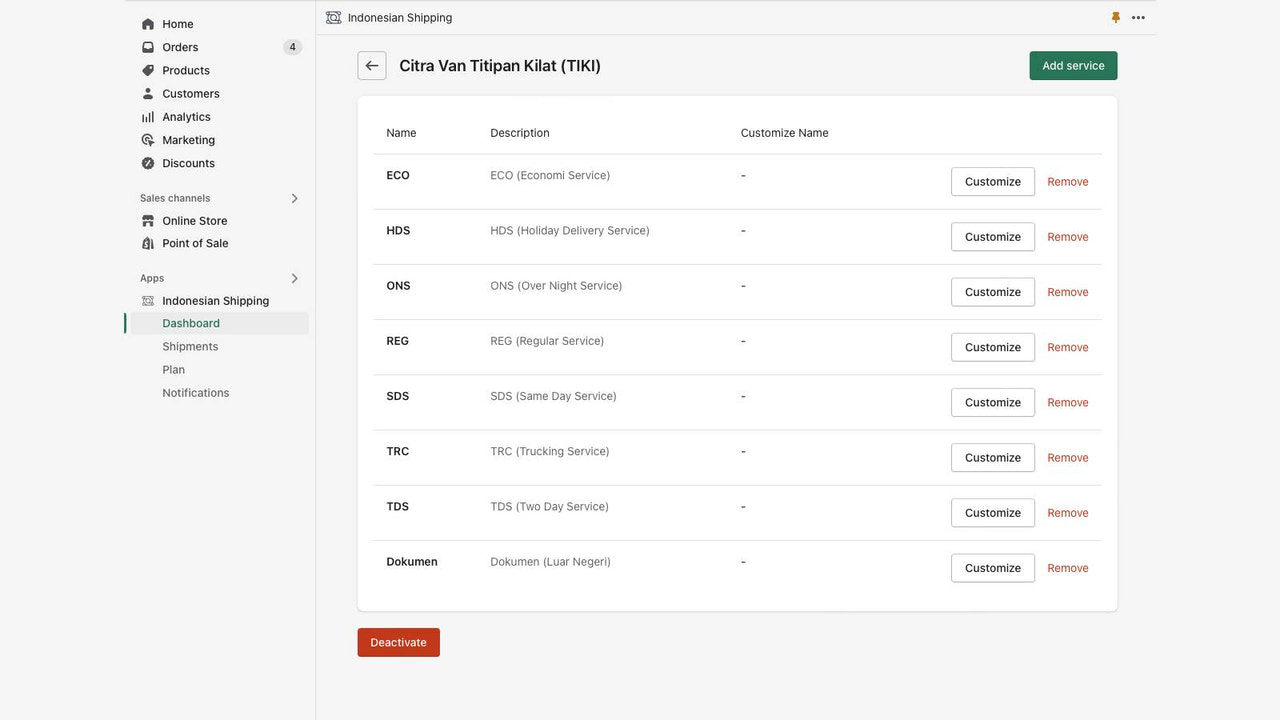Screen dimensions: 1280x720
Task: Remove the SDS service
Action: (1068, 402)
